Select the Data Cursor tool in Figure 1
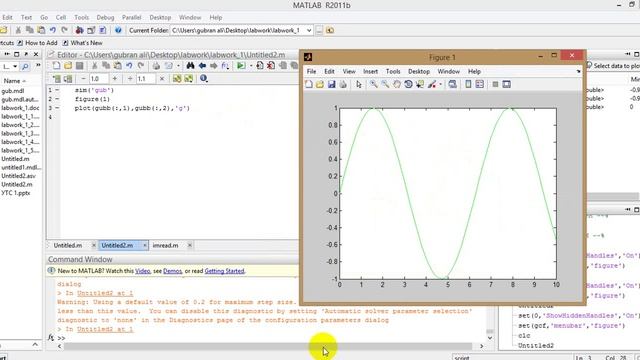Screen dimensions: 640x360 [420, 84]
